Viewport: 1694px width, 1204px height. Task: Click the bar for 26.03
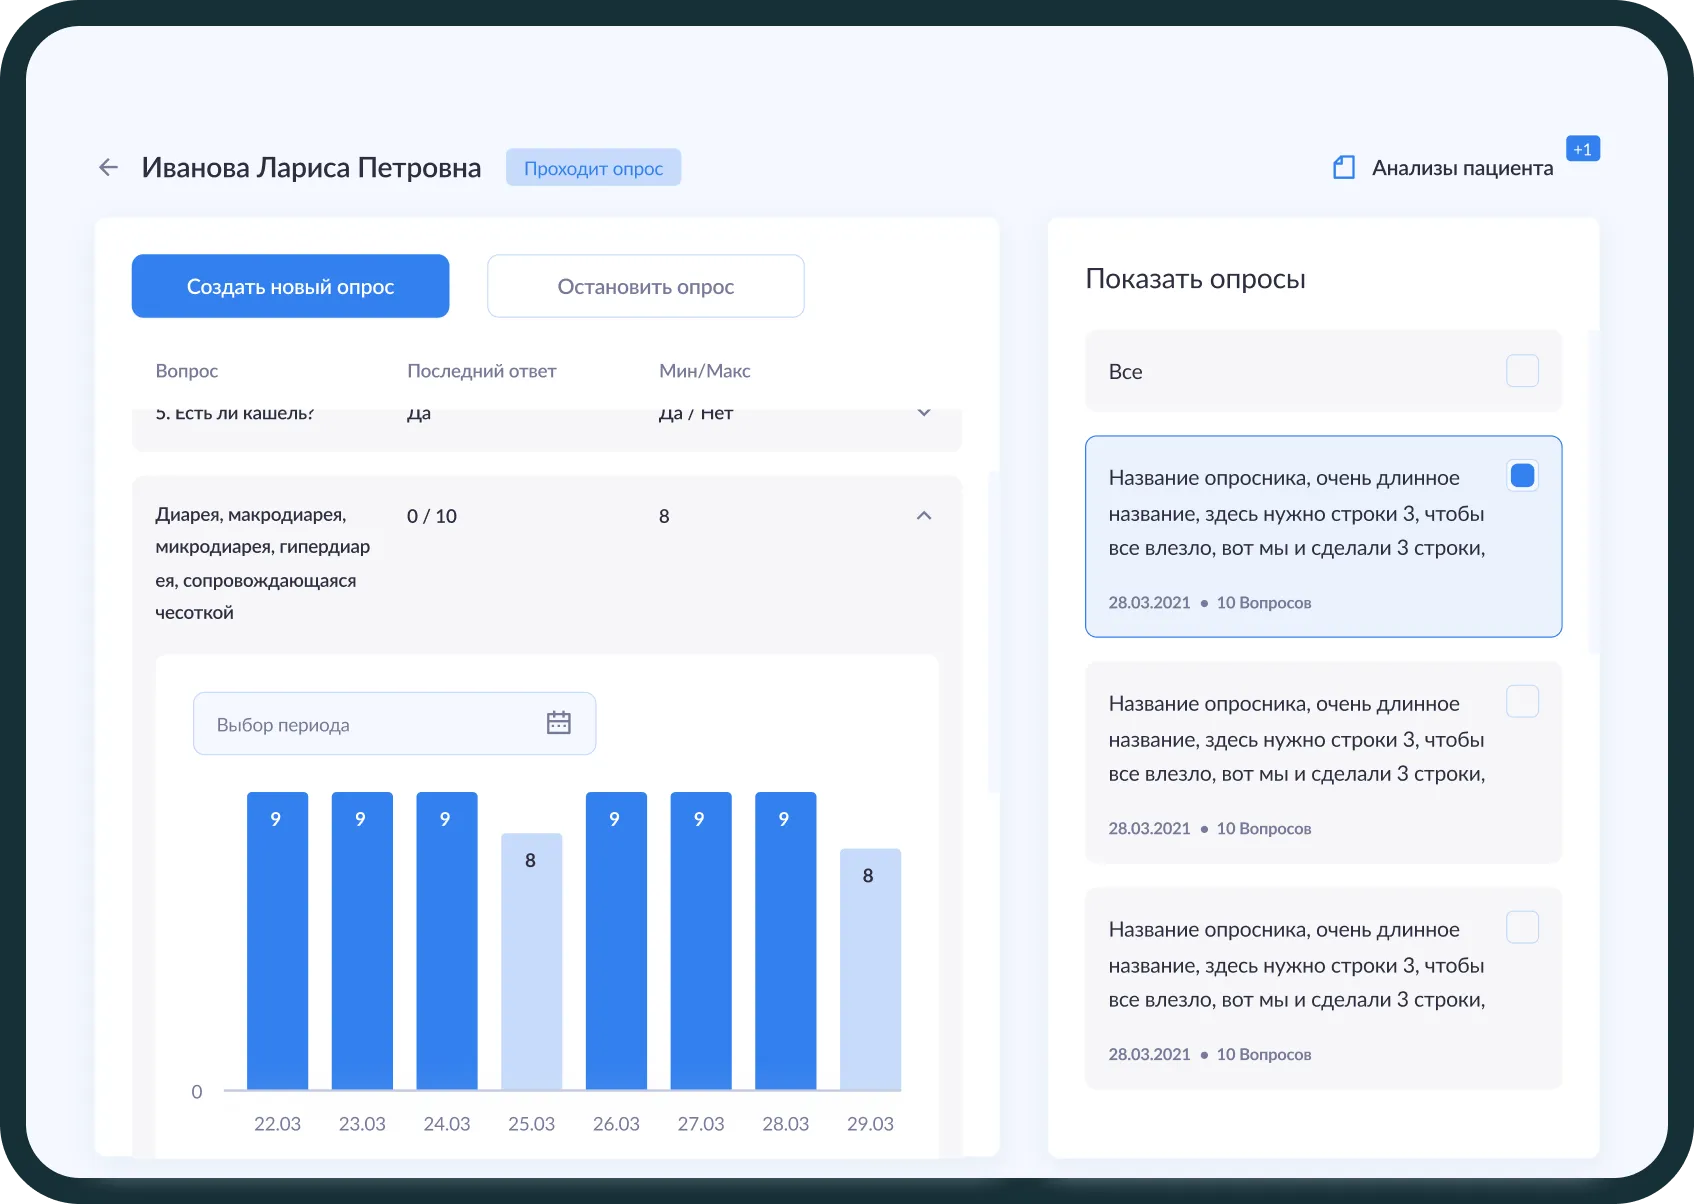(x=616, y=940)
